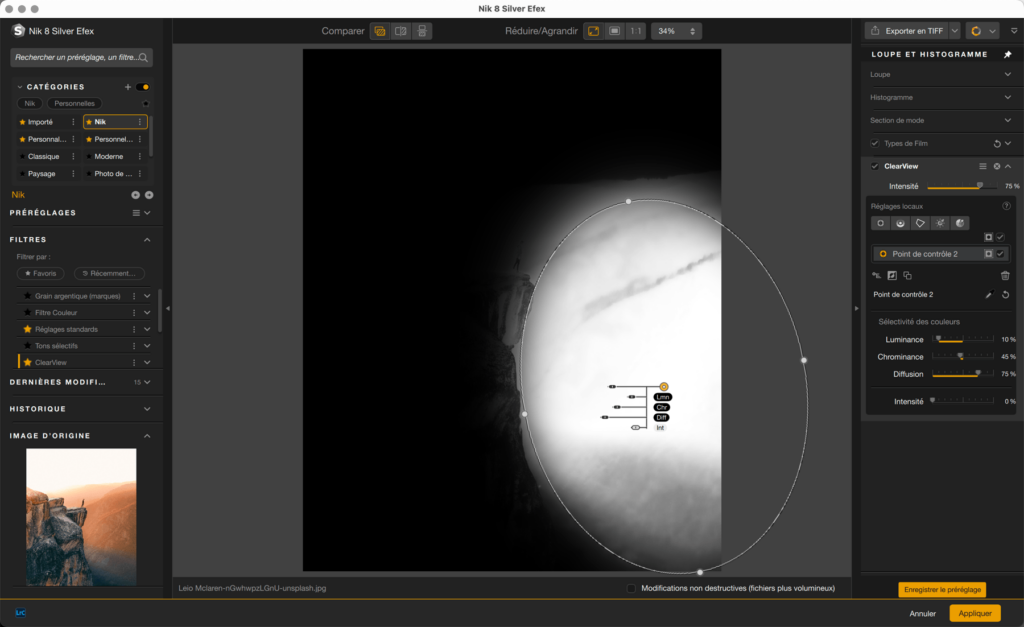Fill view zoom icon

[x=615, y=31]
